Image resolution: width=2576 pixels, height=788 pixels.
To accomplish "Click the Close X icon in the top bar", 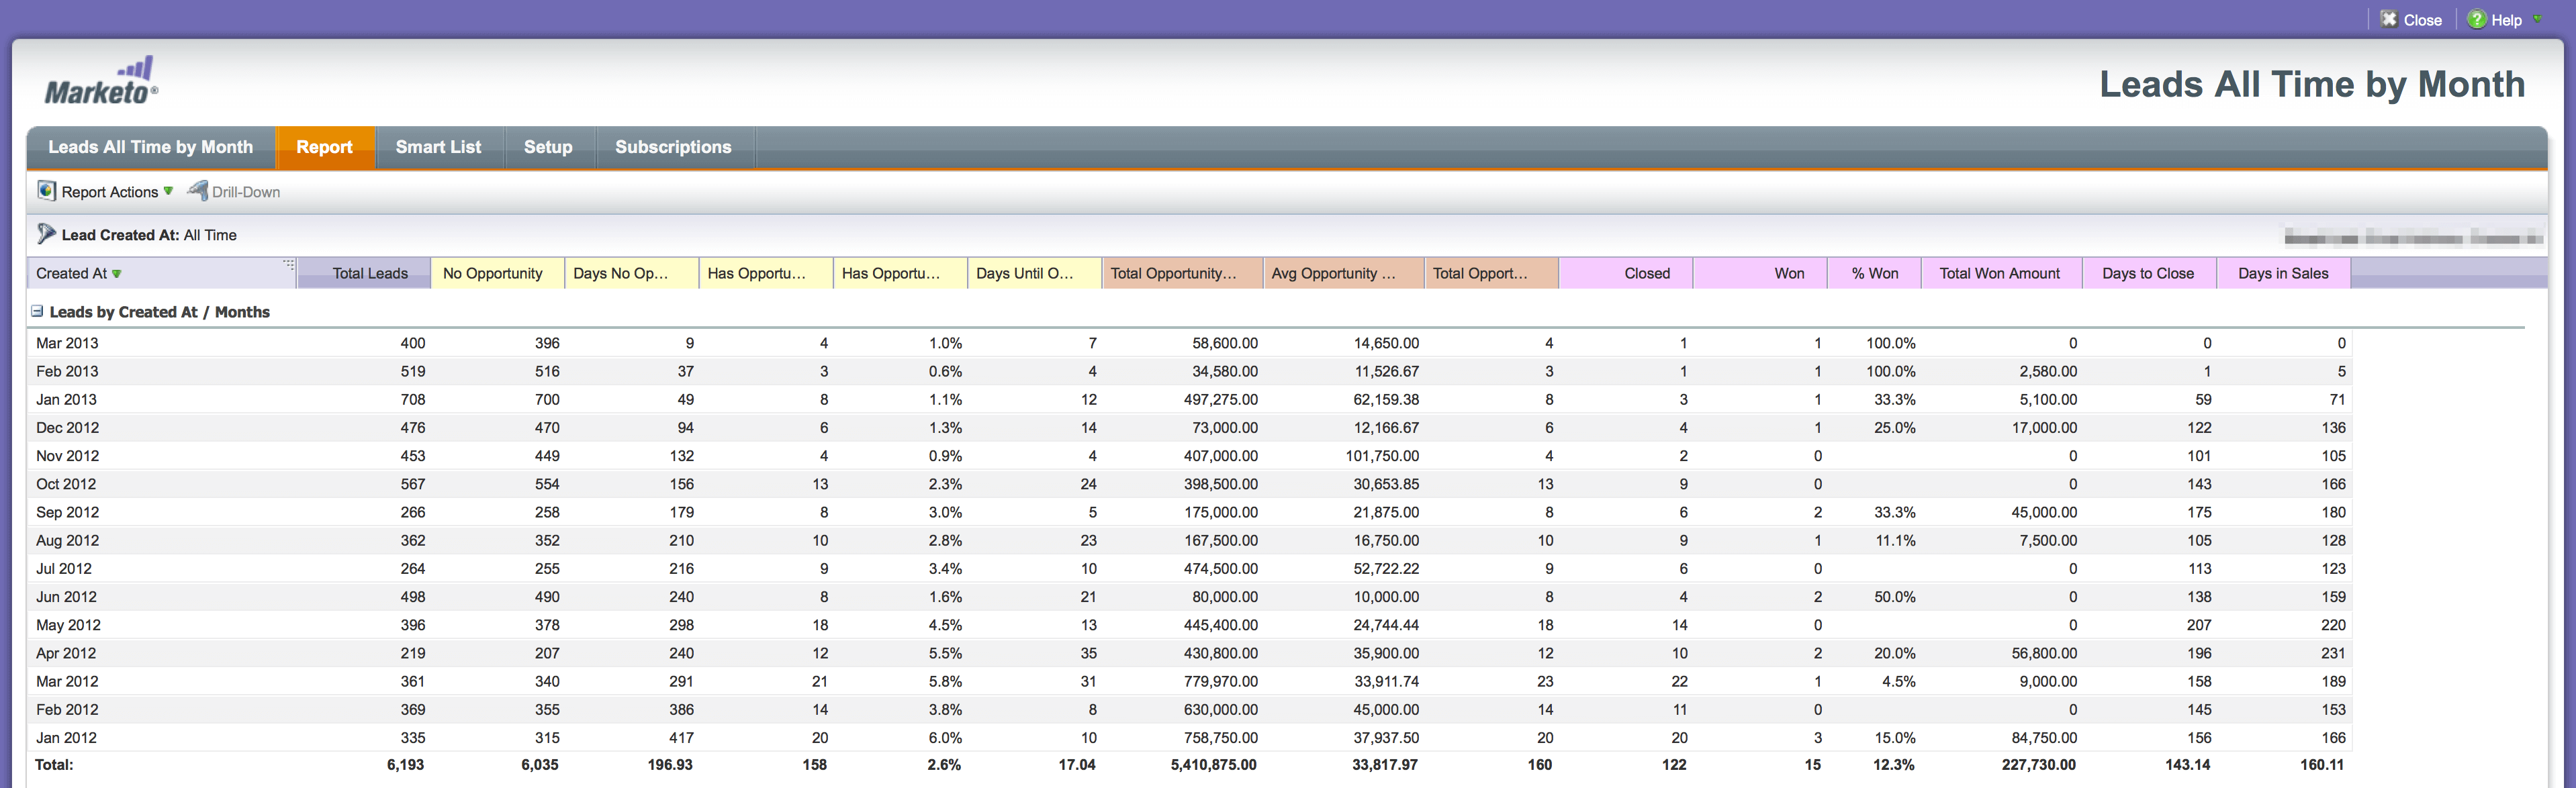I will click(2388, 20).
